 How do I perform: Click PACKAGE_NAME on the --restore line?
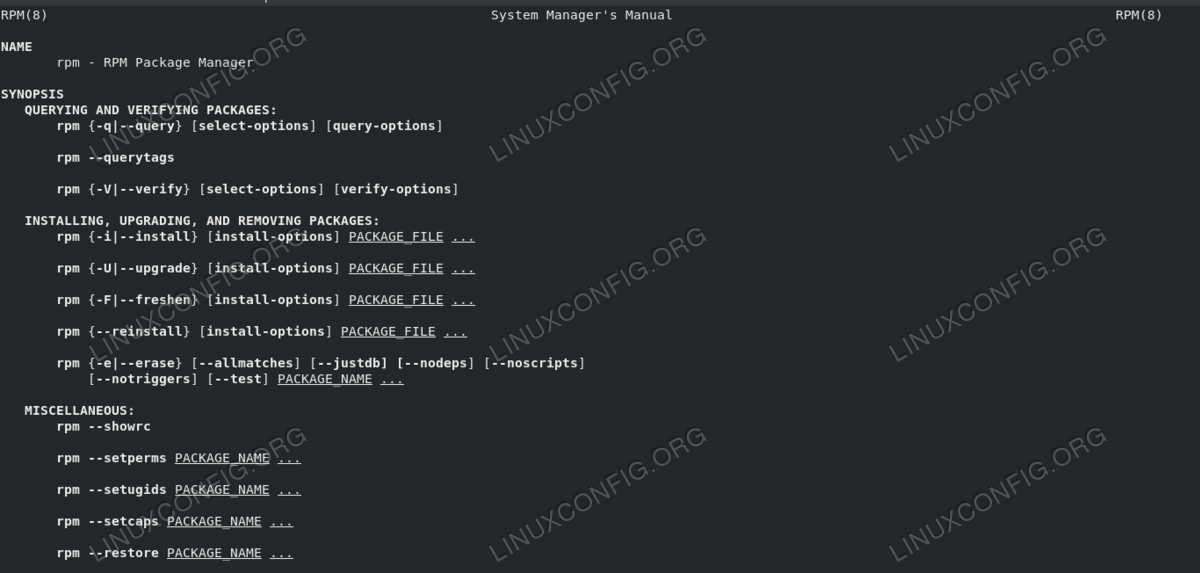click(214, 553)
